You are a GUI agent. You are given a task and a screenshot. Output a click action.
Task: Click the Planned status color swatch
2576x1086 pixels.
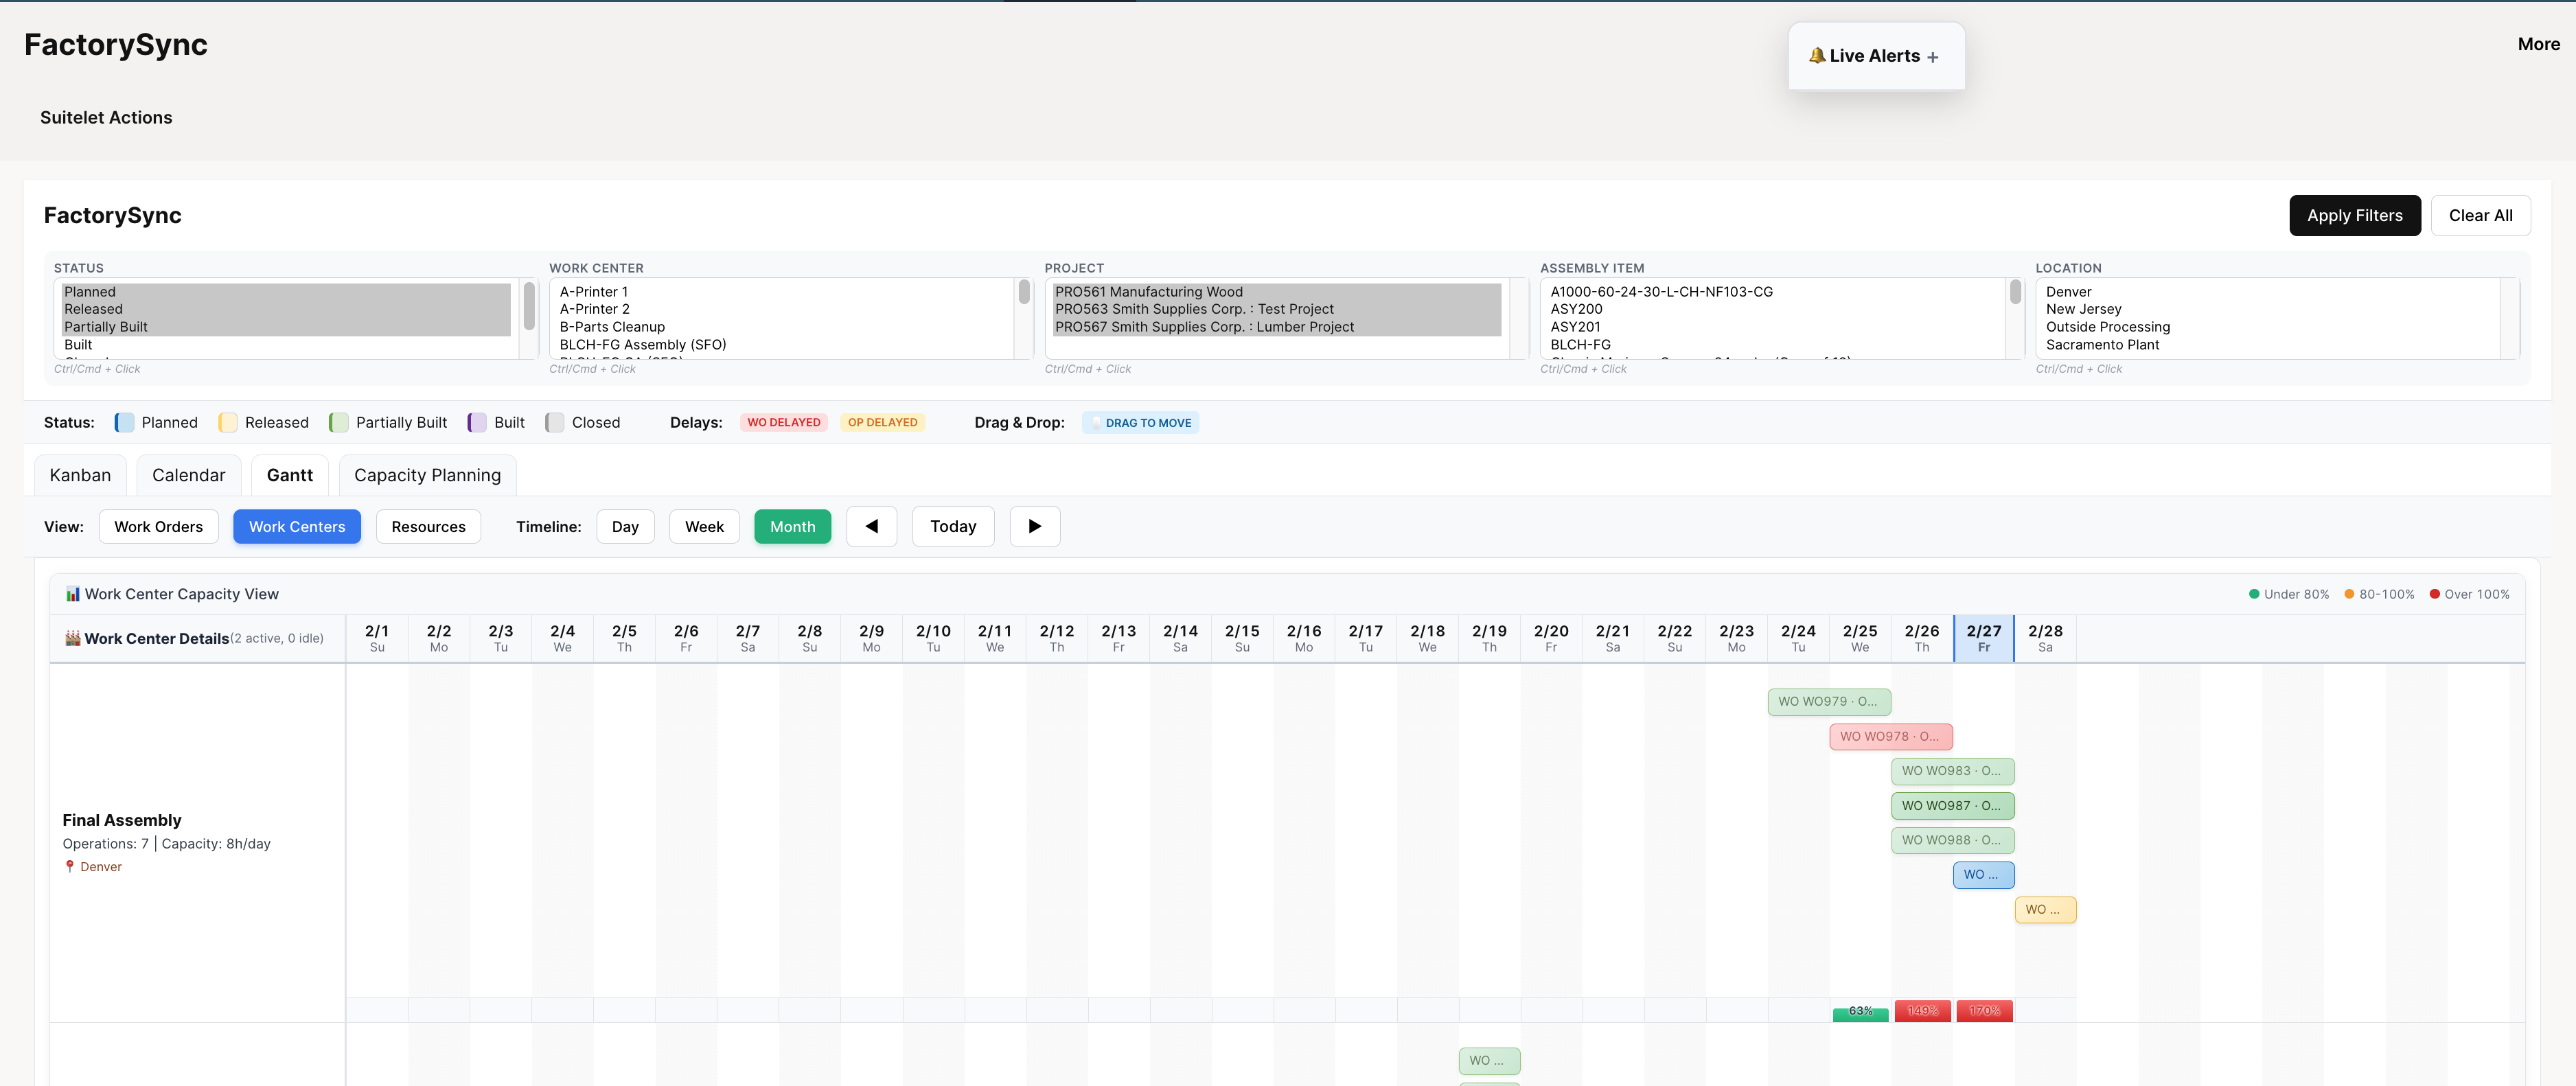124,423
